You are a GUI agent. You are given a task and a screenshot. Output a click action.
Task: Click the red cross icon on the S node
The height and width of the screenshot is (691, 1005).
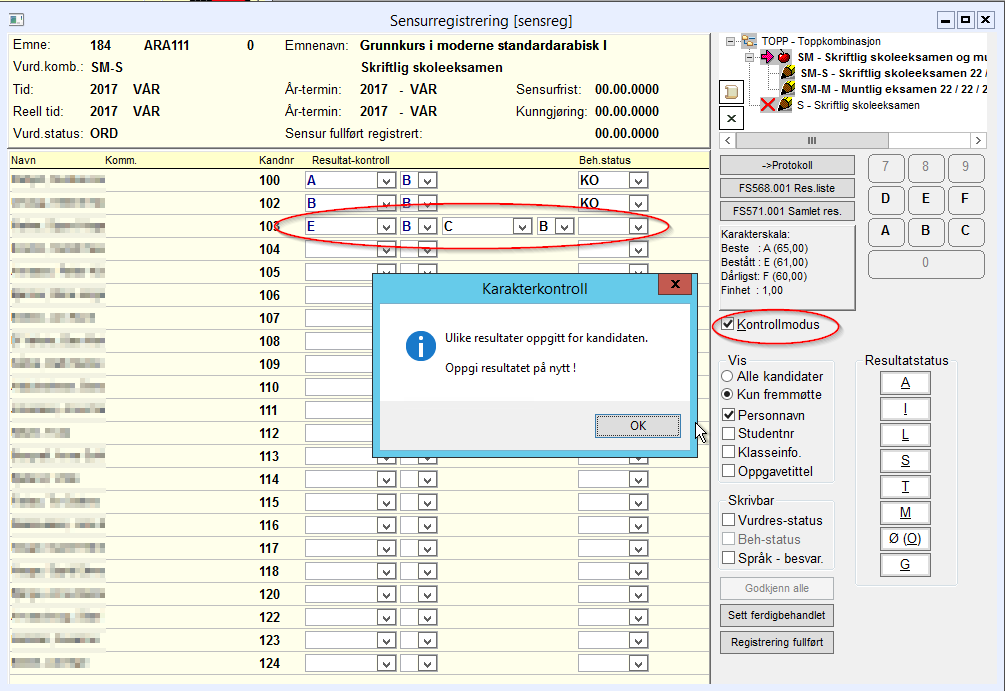click(x=768, y=105)
